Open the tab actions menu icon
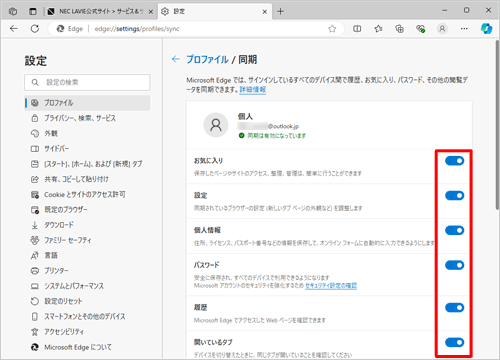500x360 pixels. (x=33, y=11)
